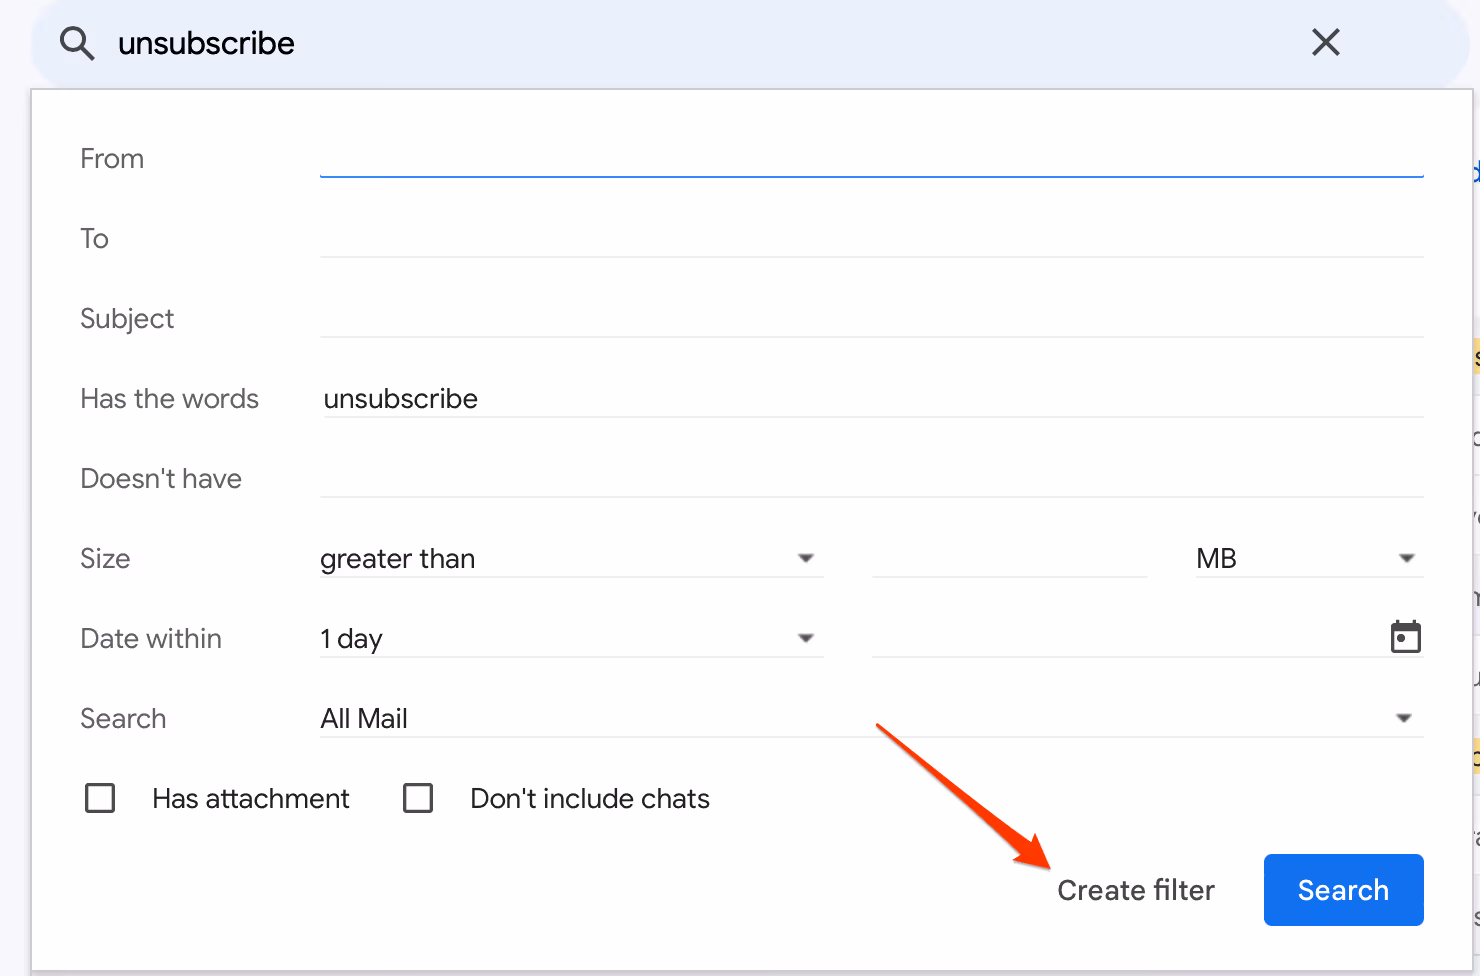Click the X to clear the search query
The image size is (1480, 976).
click(x=1325, y=42)
